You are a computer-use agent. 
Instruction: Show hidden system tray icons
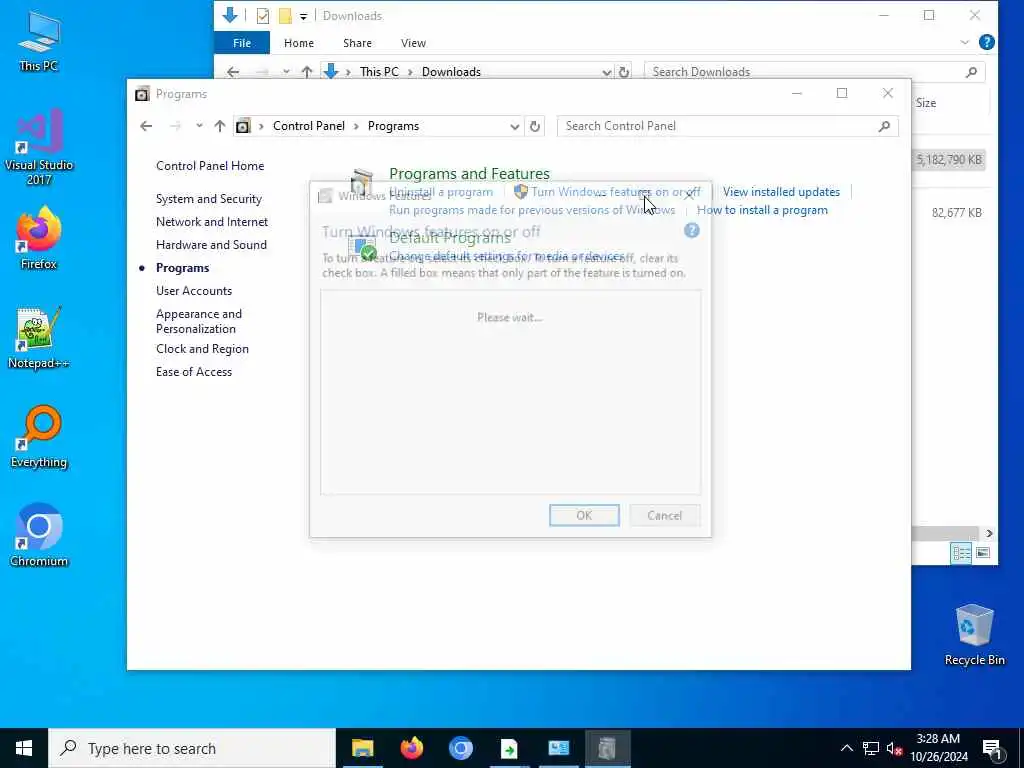846,748
